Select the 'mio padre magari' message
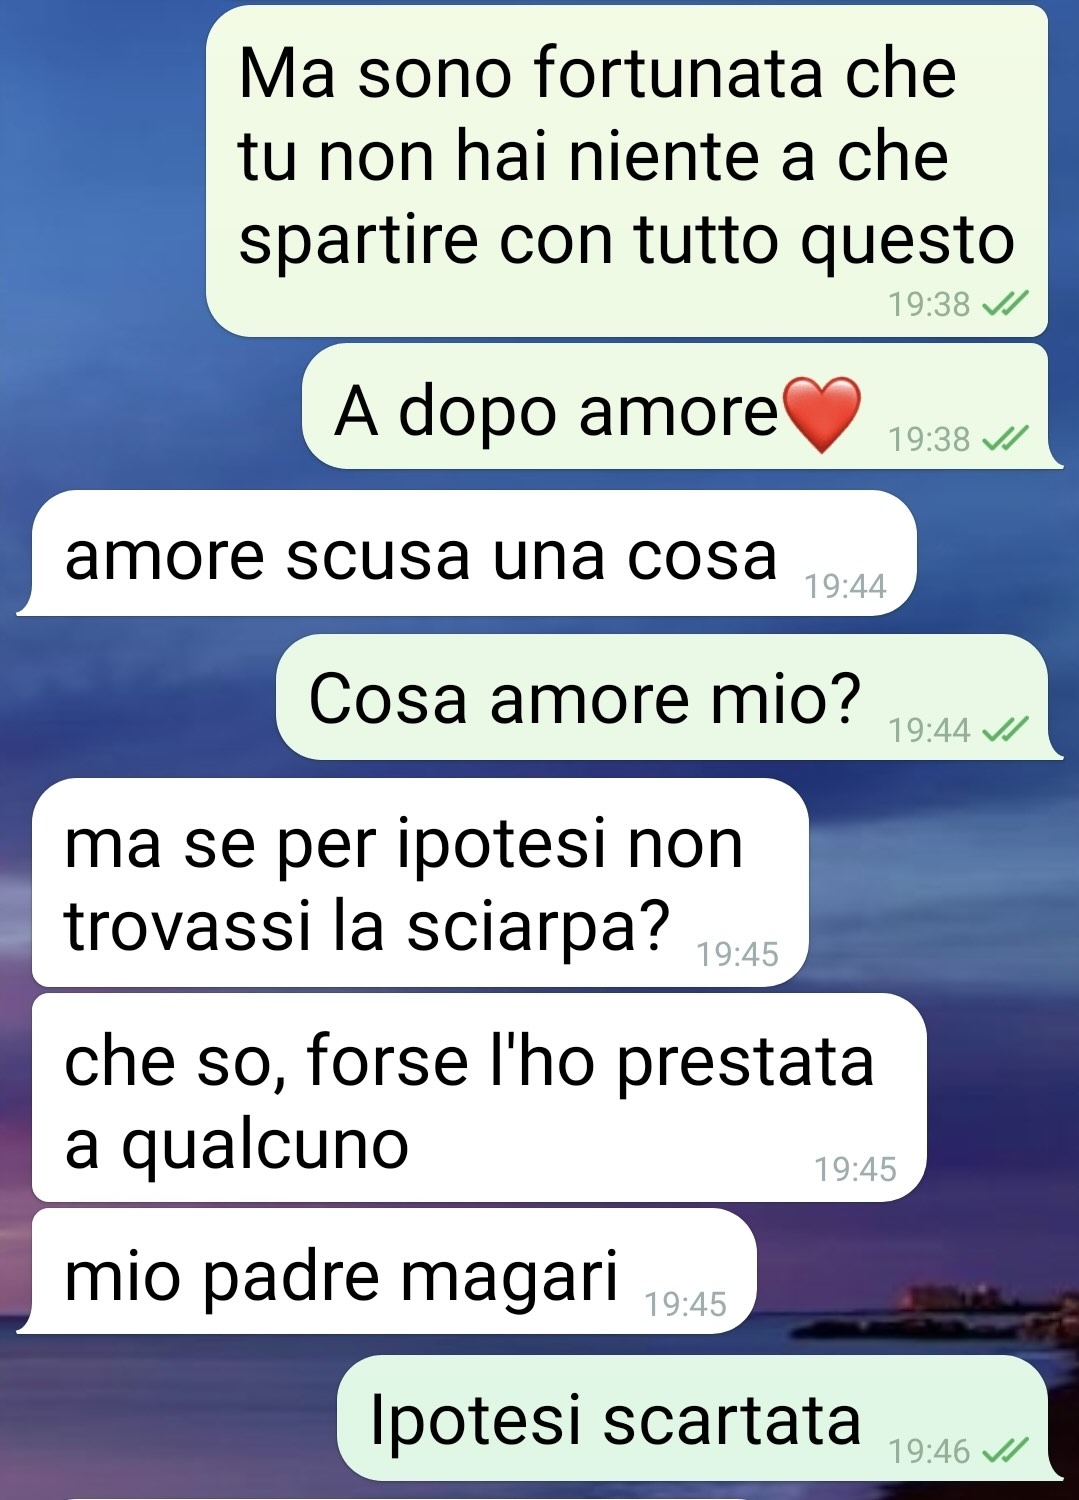 click(387, 1271)
